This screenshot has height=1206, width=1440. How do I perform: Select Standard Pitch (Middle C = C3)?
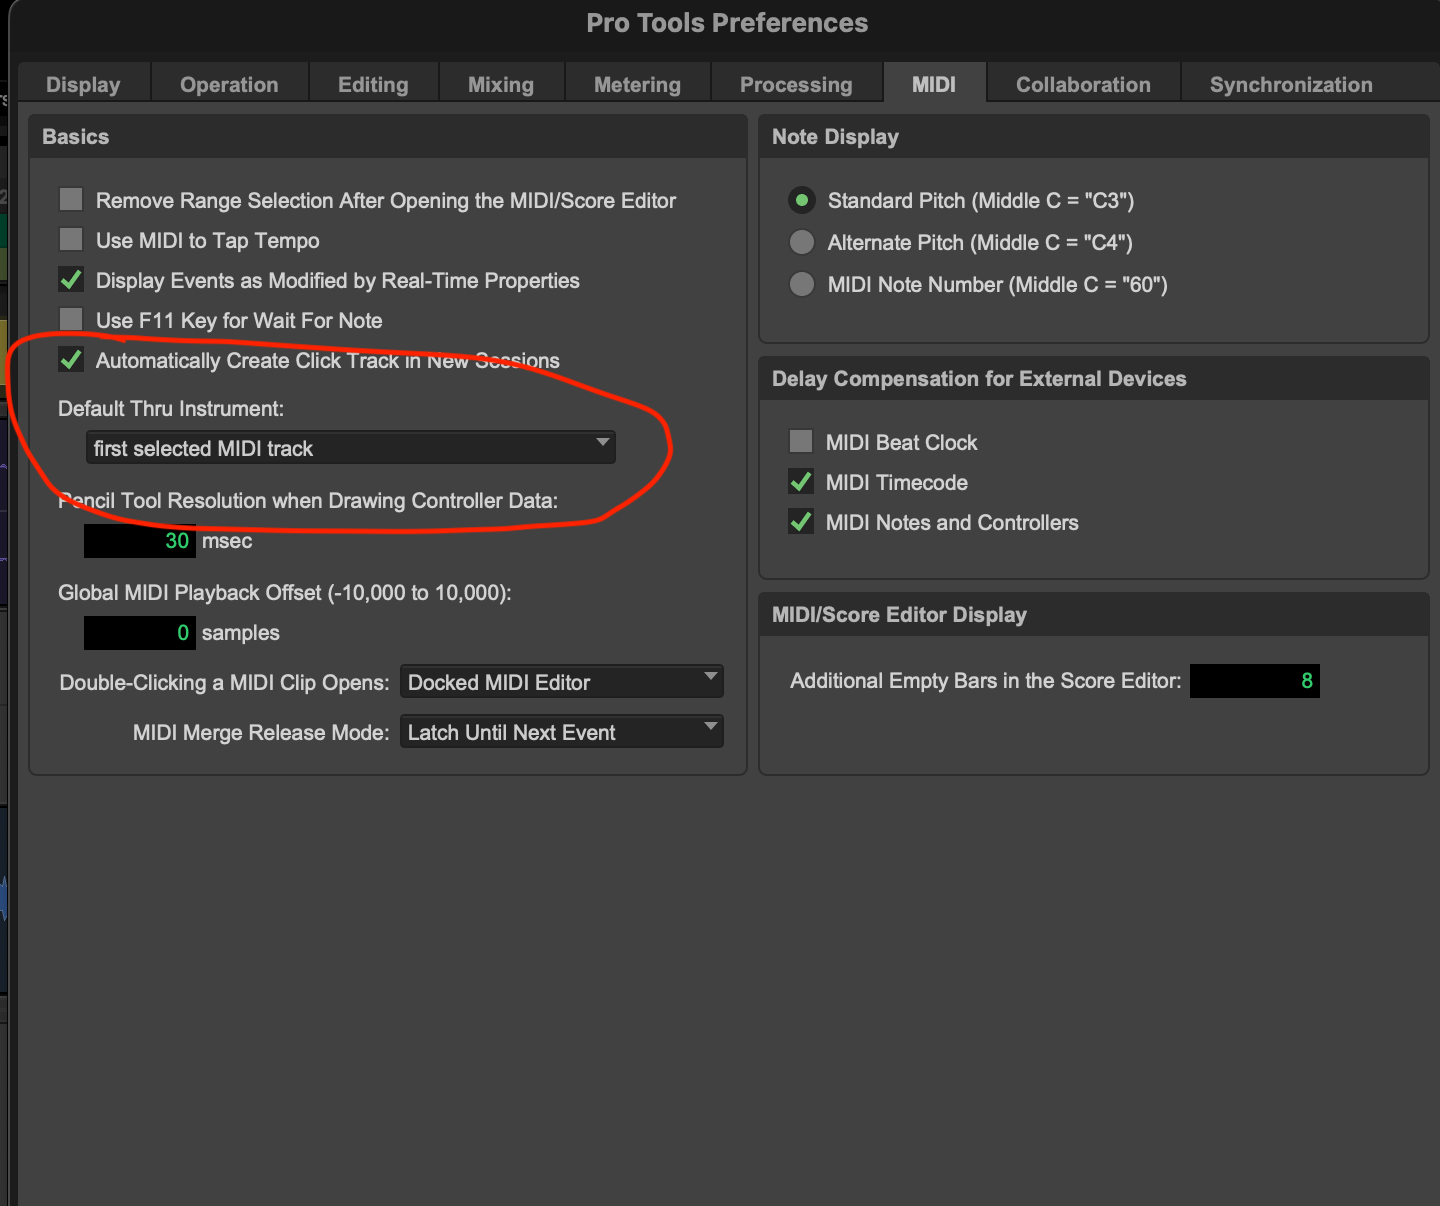click(802, 200)
